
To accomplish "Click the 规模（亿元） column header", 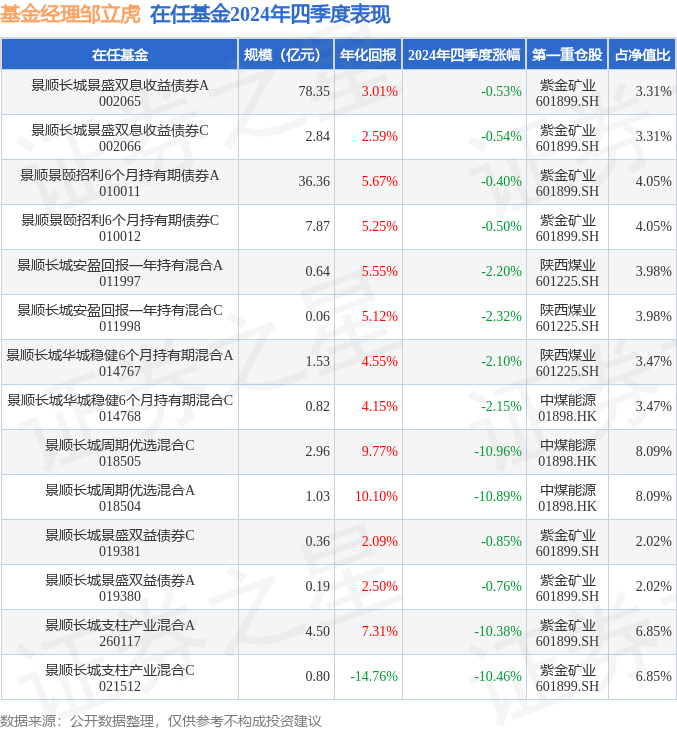I will (x=286, y=54).
